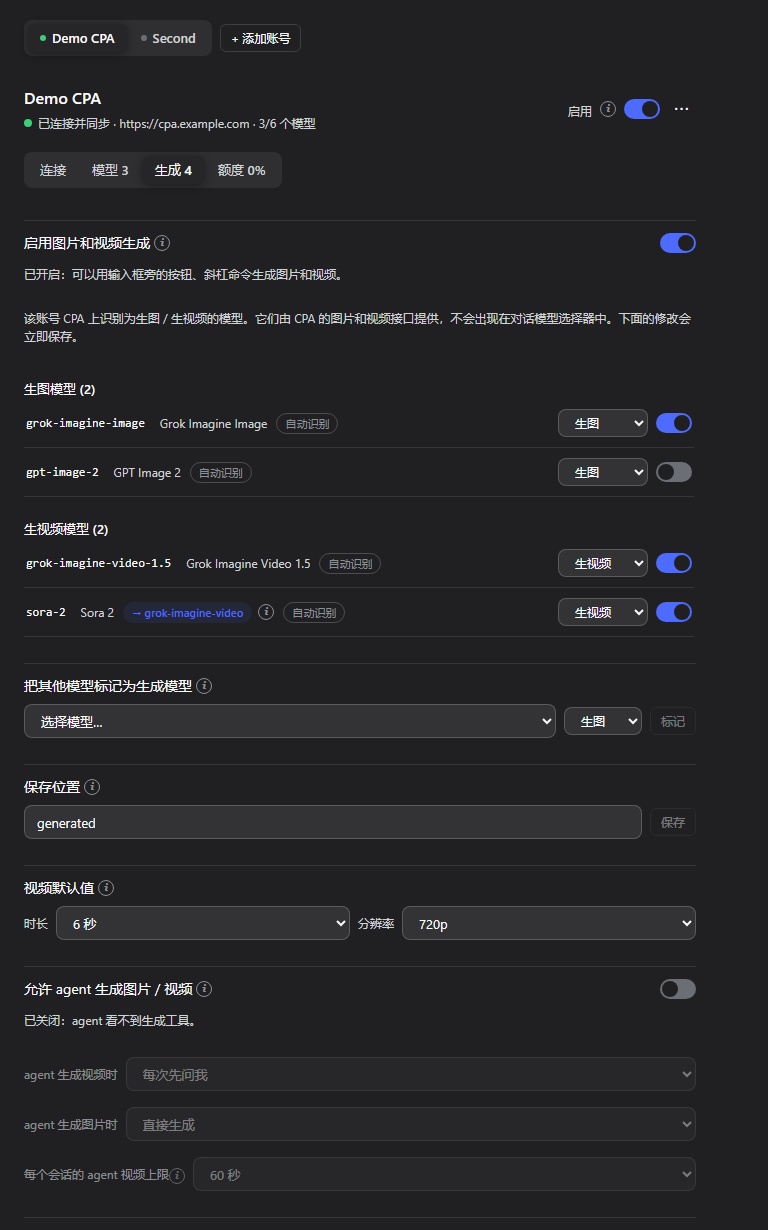Image resolution: width=768 pixels, height=1230 pixels.
Task: Open the 选择模型... dropdown
Action: (x=290, y=721)
